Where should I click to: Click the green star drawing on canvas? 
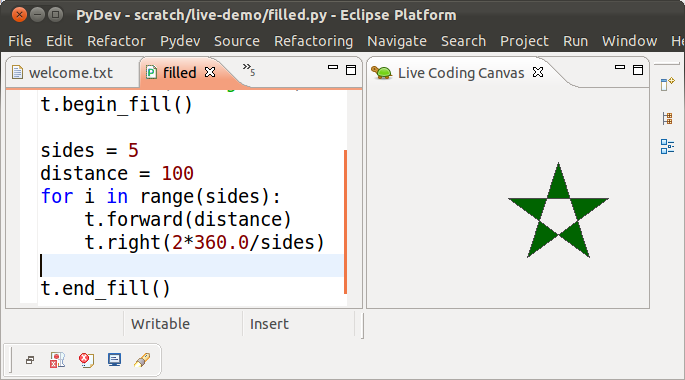(x=558, y=211)
